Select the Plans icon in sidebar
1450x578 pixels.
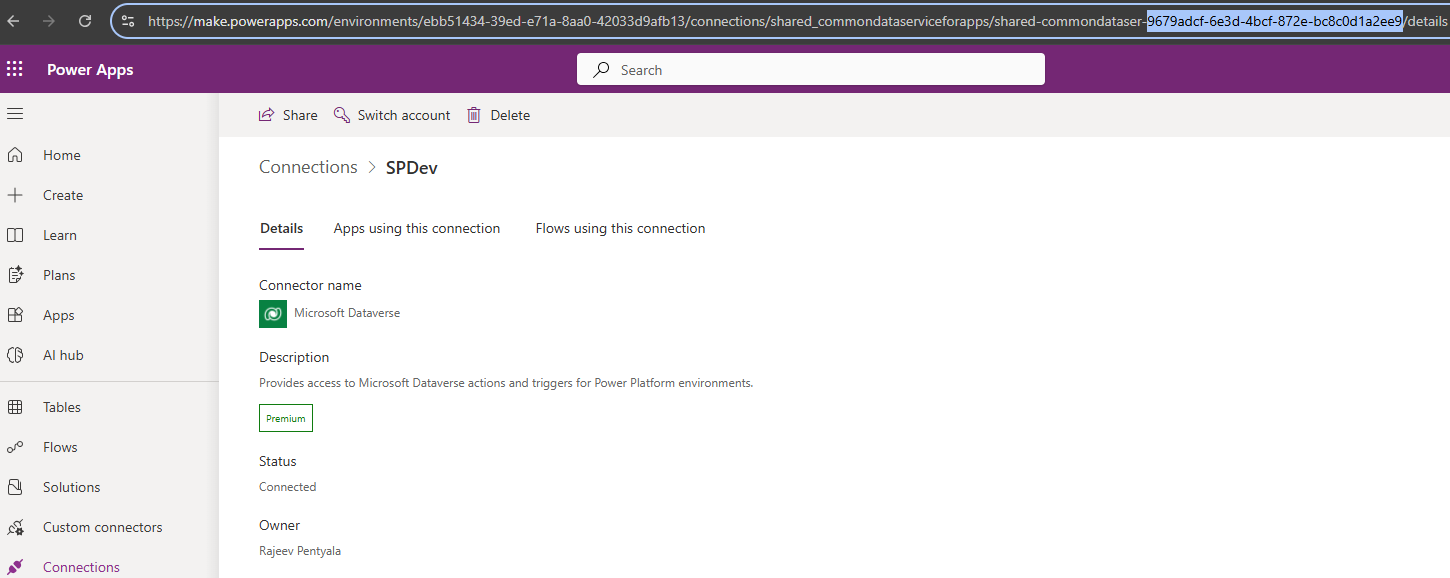pos(15,275)
